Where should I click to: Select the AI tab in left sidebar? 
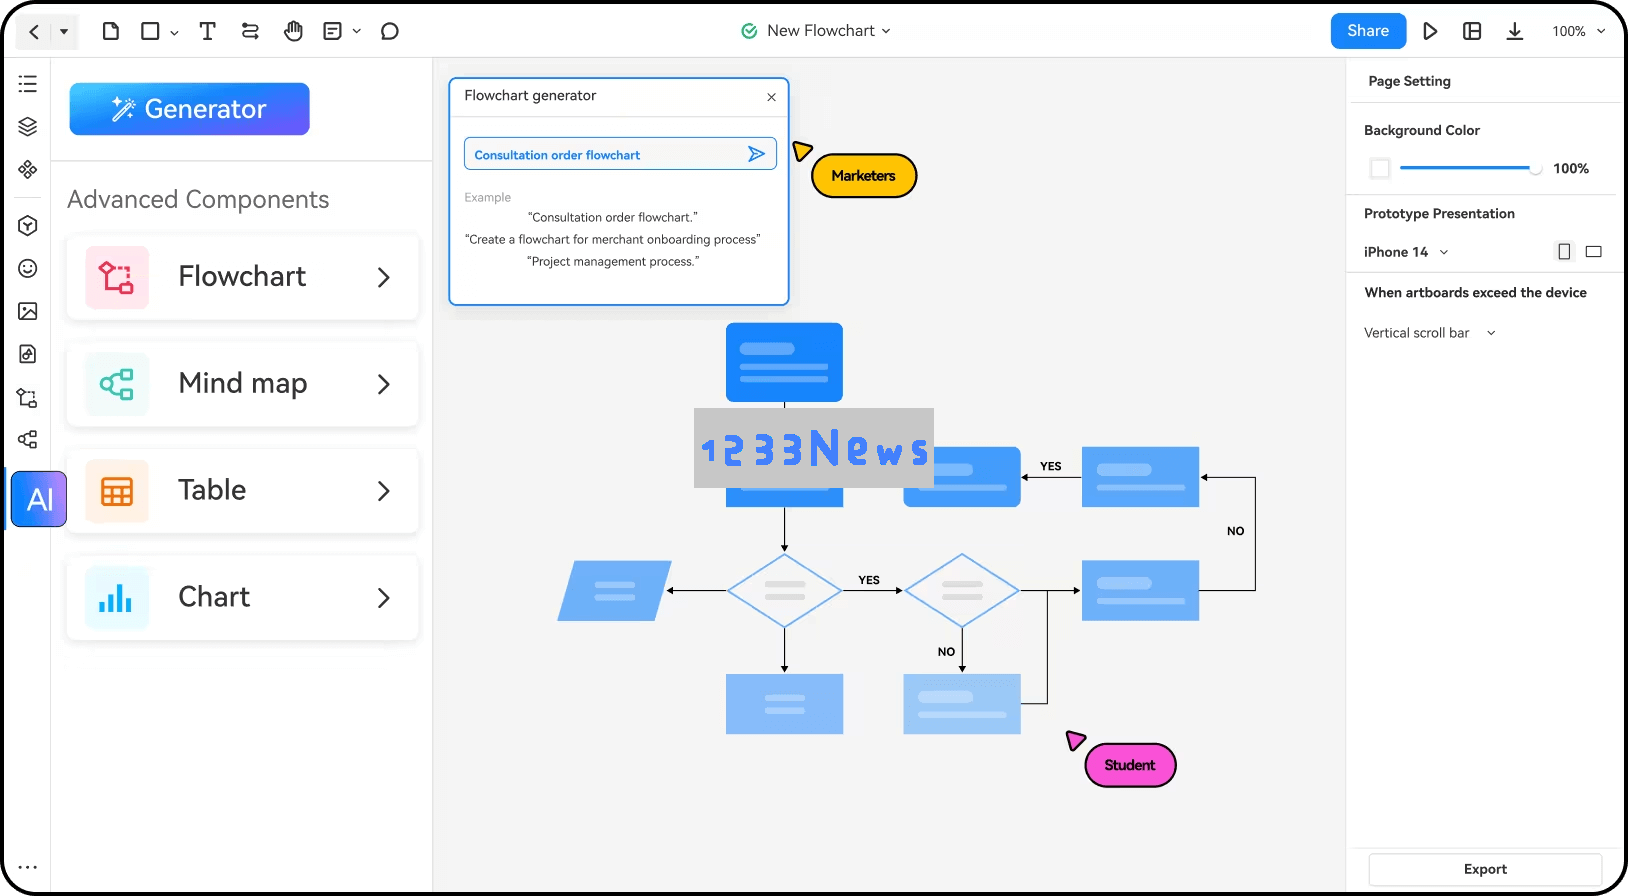pyautogui.click(x=40, y=499)
